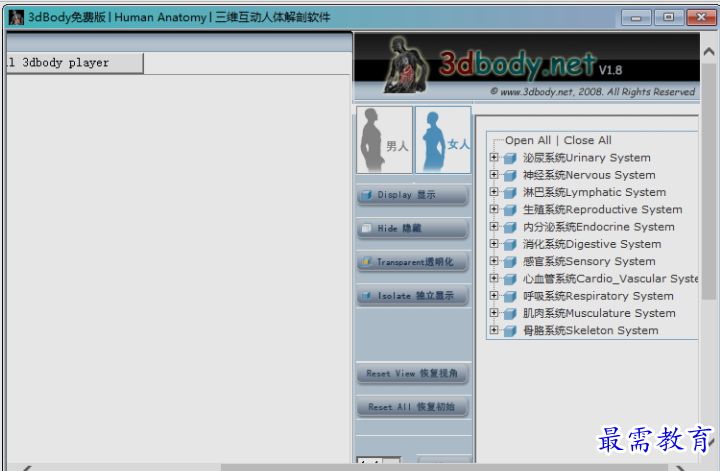Select 肌肉系统Musculature System label

point(599,313)
